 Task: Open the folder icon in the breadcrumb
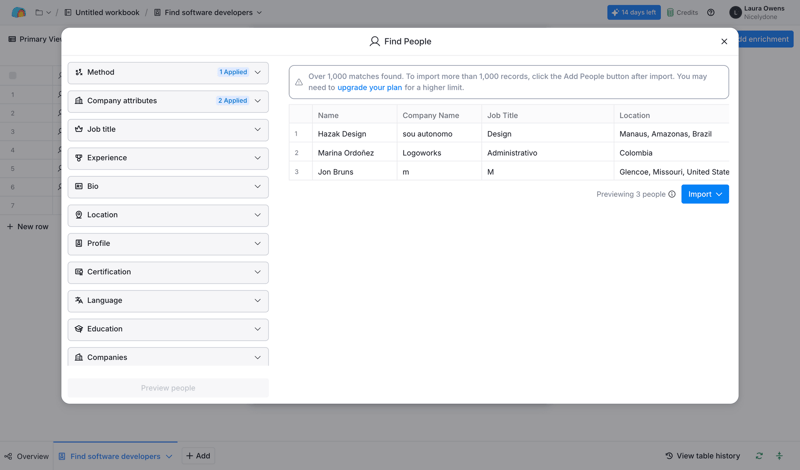click(39, 12)
